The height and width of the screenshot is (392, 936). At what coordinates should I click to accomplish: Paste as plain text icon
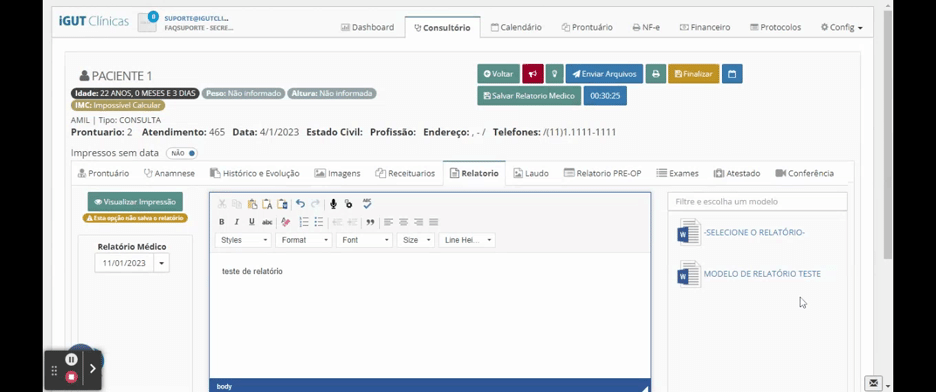coord(267,204)
